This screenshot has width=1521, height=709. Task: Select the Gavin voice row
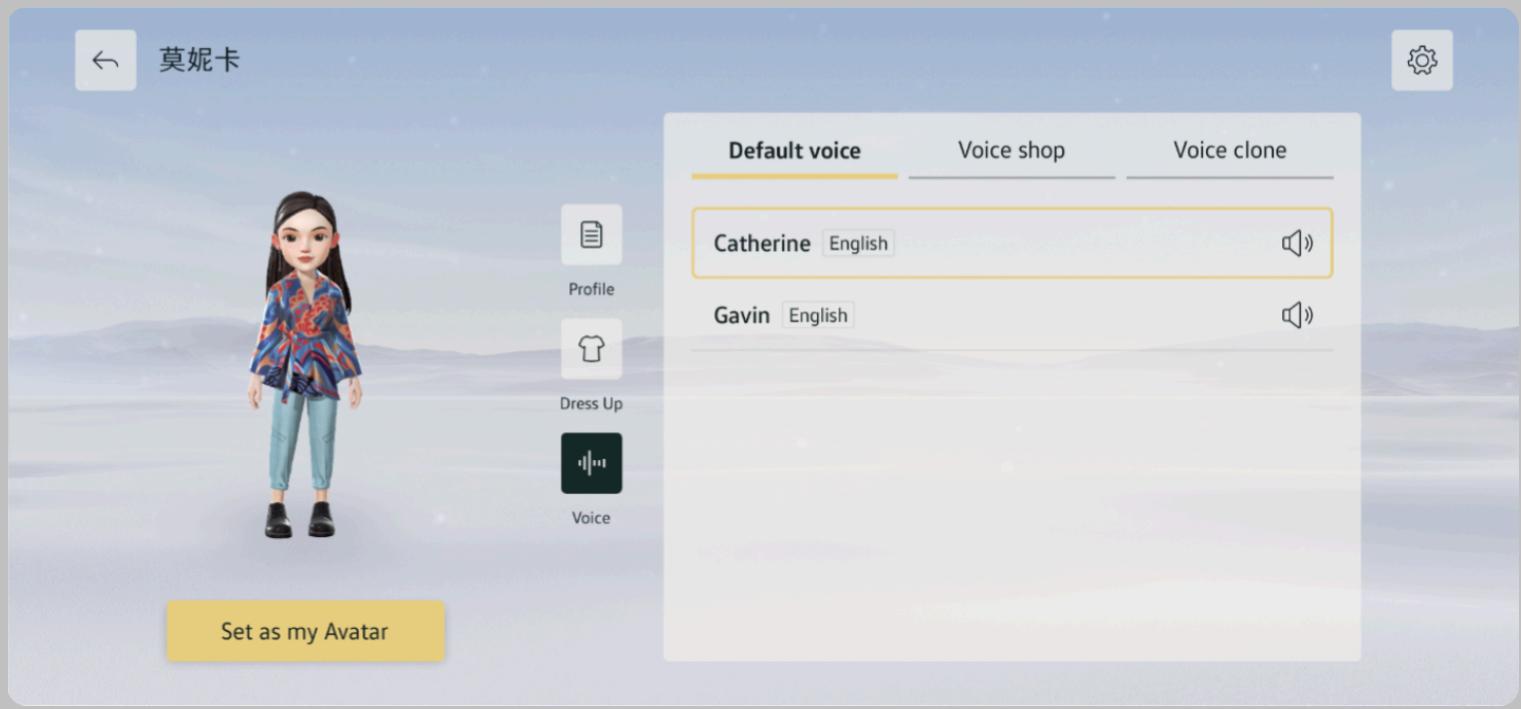pos(1011,315)
